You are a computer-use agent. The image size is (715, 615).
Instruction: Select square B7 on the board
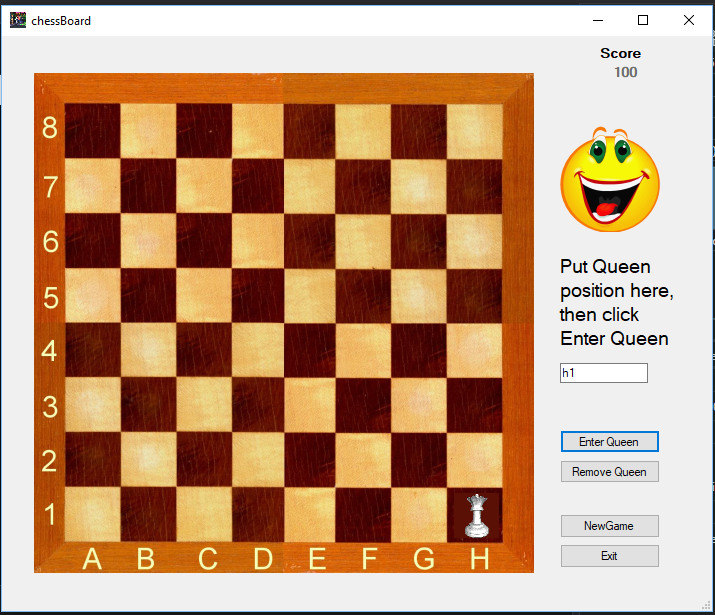pyautogui.click(x=148, y=186)
